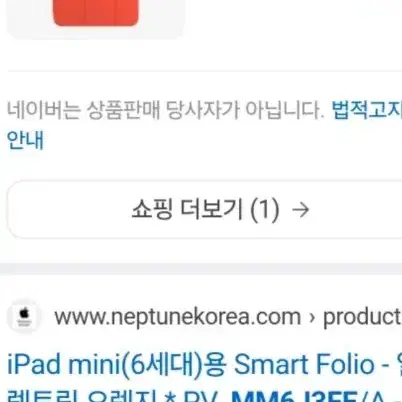Screen dimensions: 402x402
Task: Click the 네이버는 상품판매 당사자가 아닙니다 notice
Action: click(165, 110)
